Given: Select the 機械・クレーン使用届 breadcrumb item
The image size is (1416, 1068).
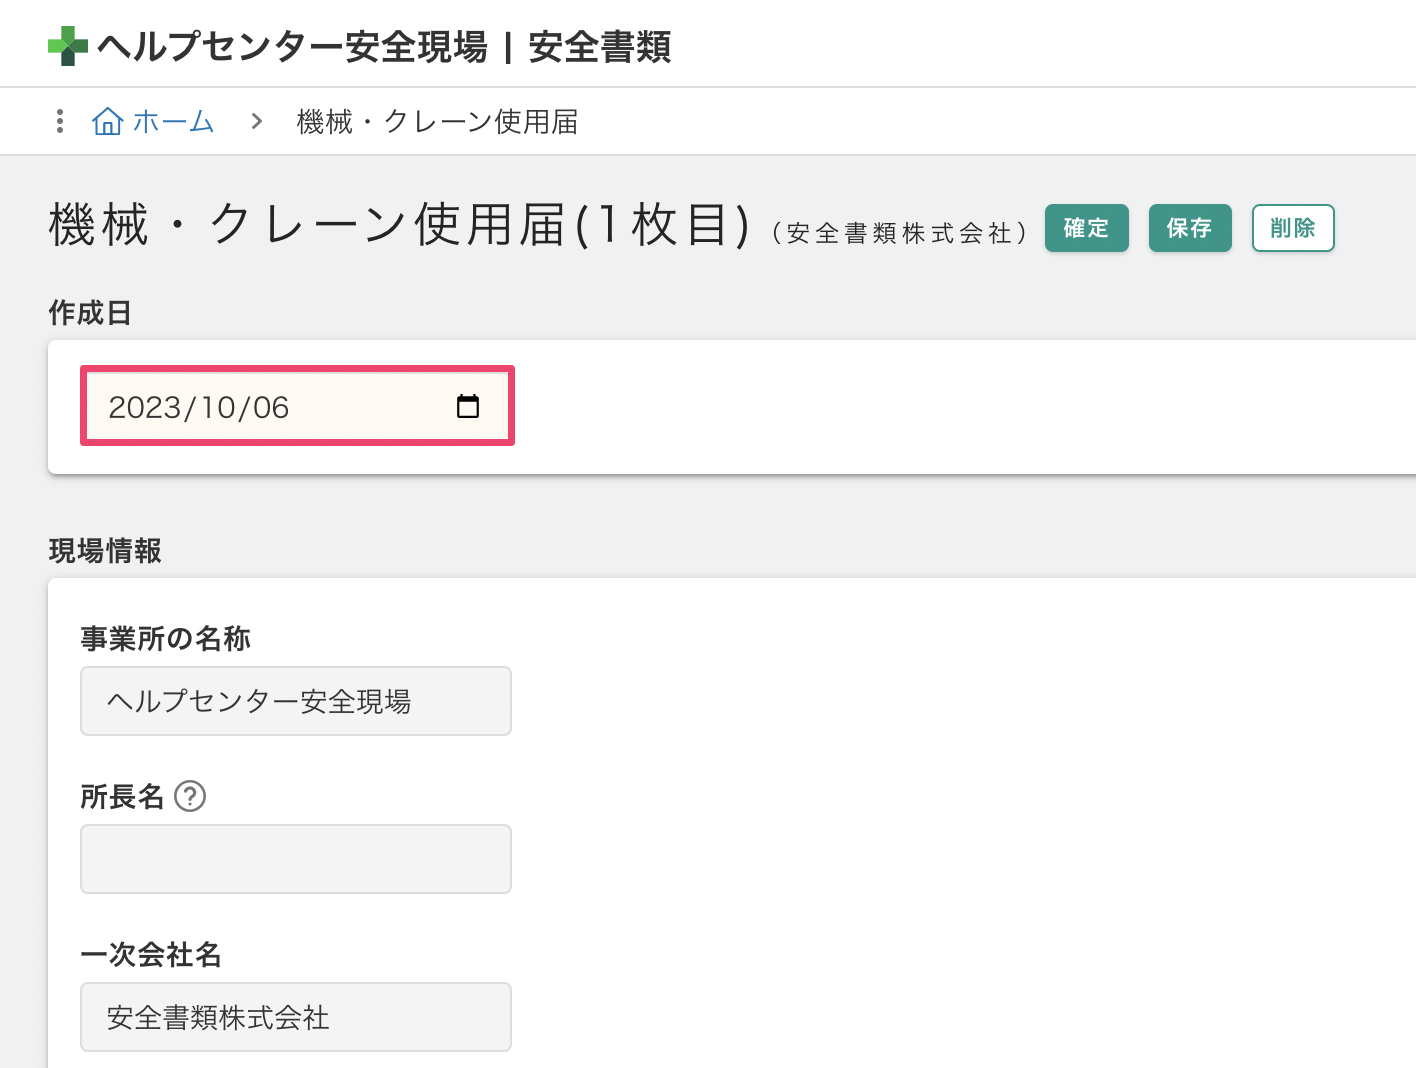Looking at the screenshot, I should (x=437, y=121).
